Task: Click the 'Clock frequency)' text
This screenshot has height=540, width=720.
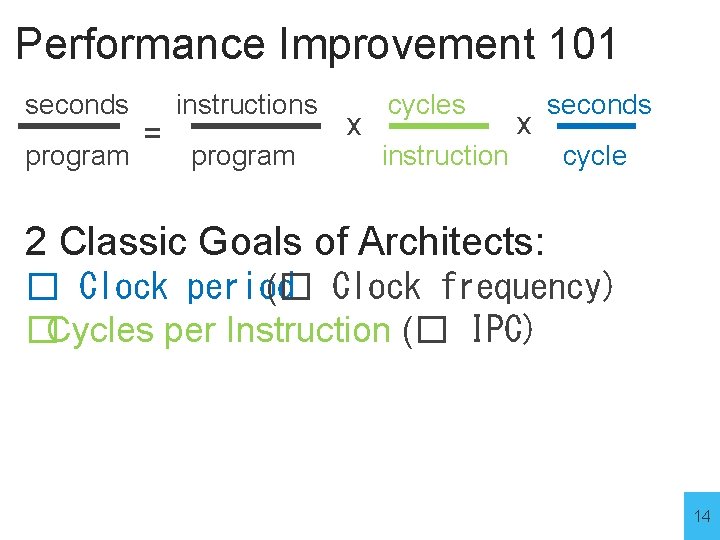Action: point(470,287)
